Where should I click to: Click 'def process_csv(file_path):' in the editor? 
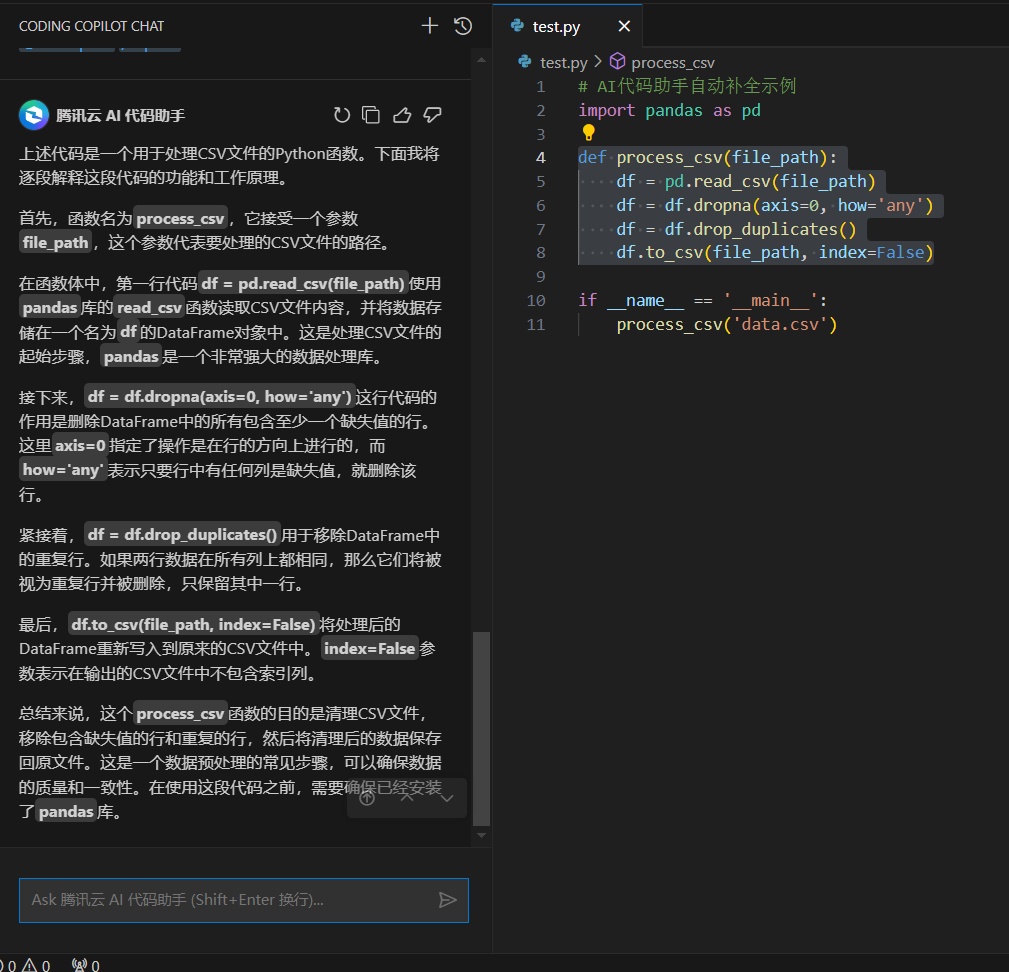coord(707,158)
